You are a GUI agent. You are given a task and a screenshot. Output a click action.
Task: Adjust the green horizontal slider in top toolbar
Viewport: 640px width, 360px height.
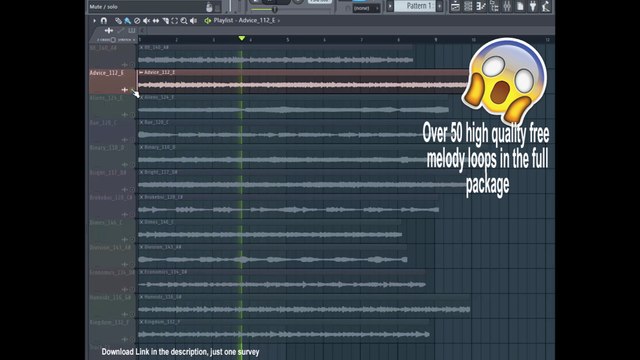[264, 9]
